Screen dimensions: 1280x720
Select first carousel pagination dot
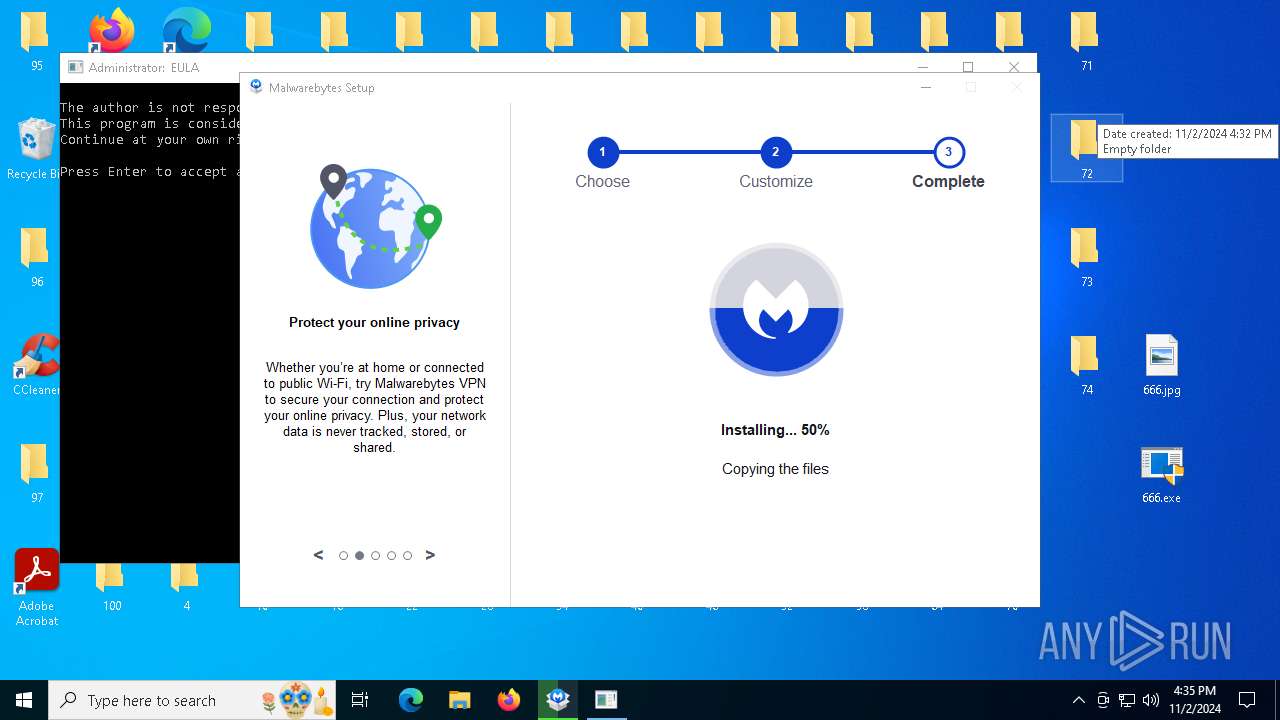pos(343,555)
